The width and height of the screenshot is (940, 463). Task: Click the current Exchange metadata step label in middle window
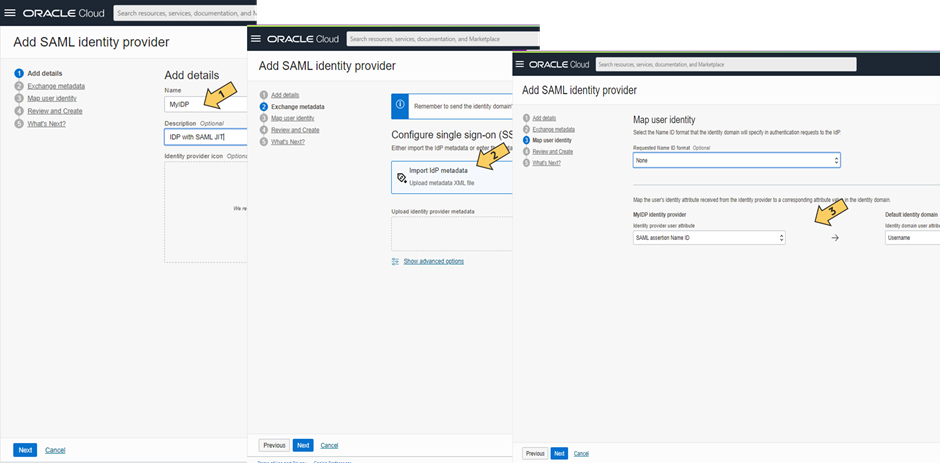point(298,107)
